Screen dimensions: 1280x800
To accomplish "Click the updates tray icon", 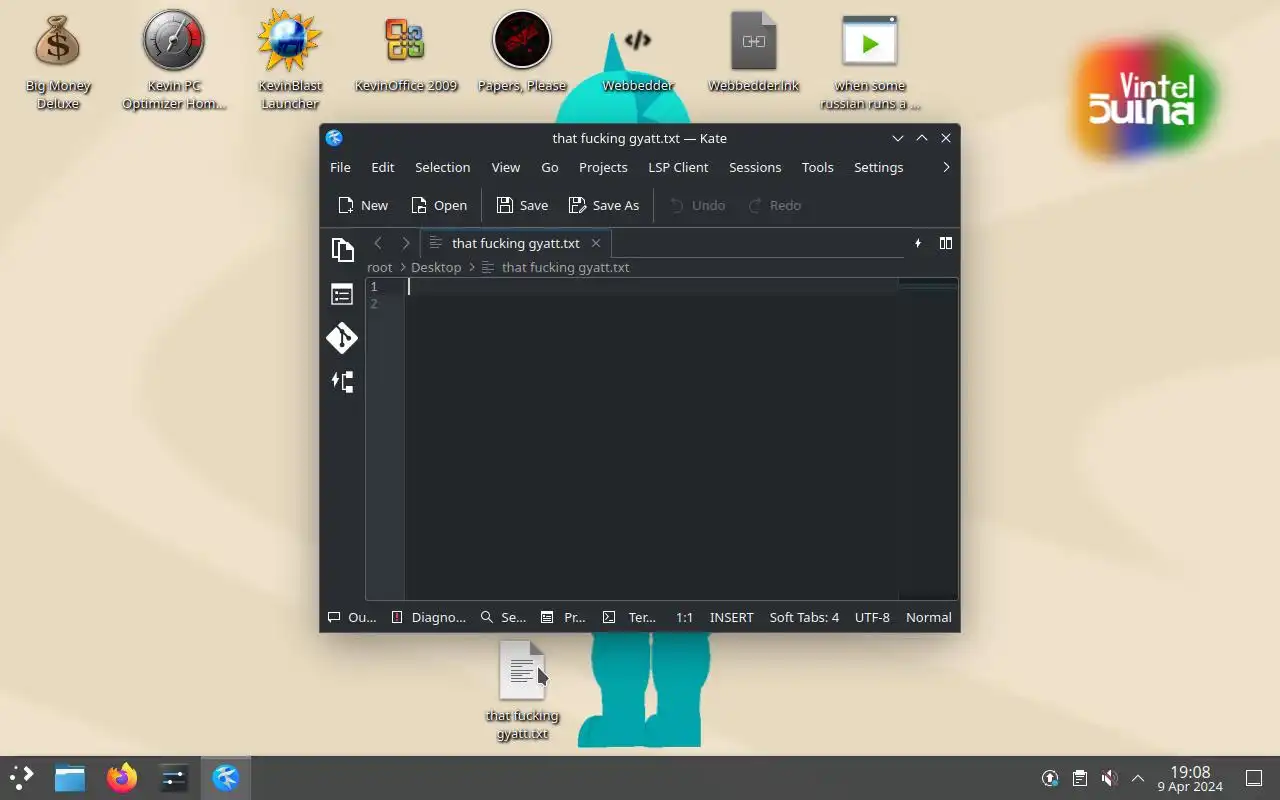I will tap(1050, 778).
